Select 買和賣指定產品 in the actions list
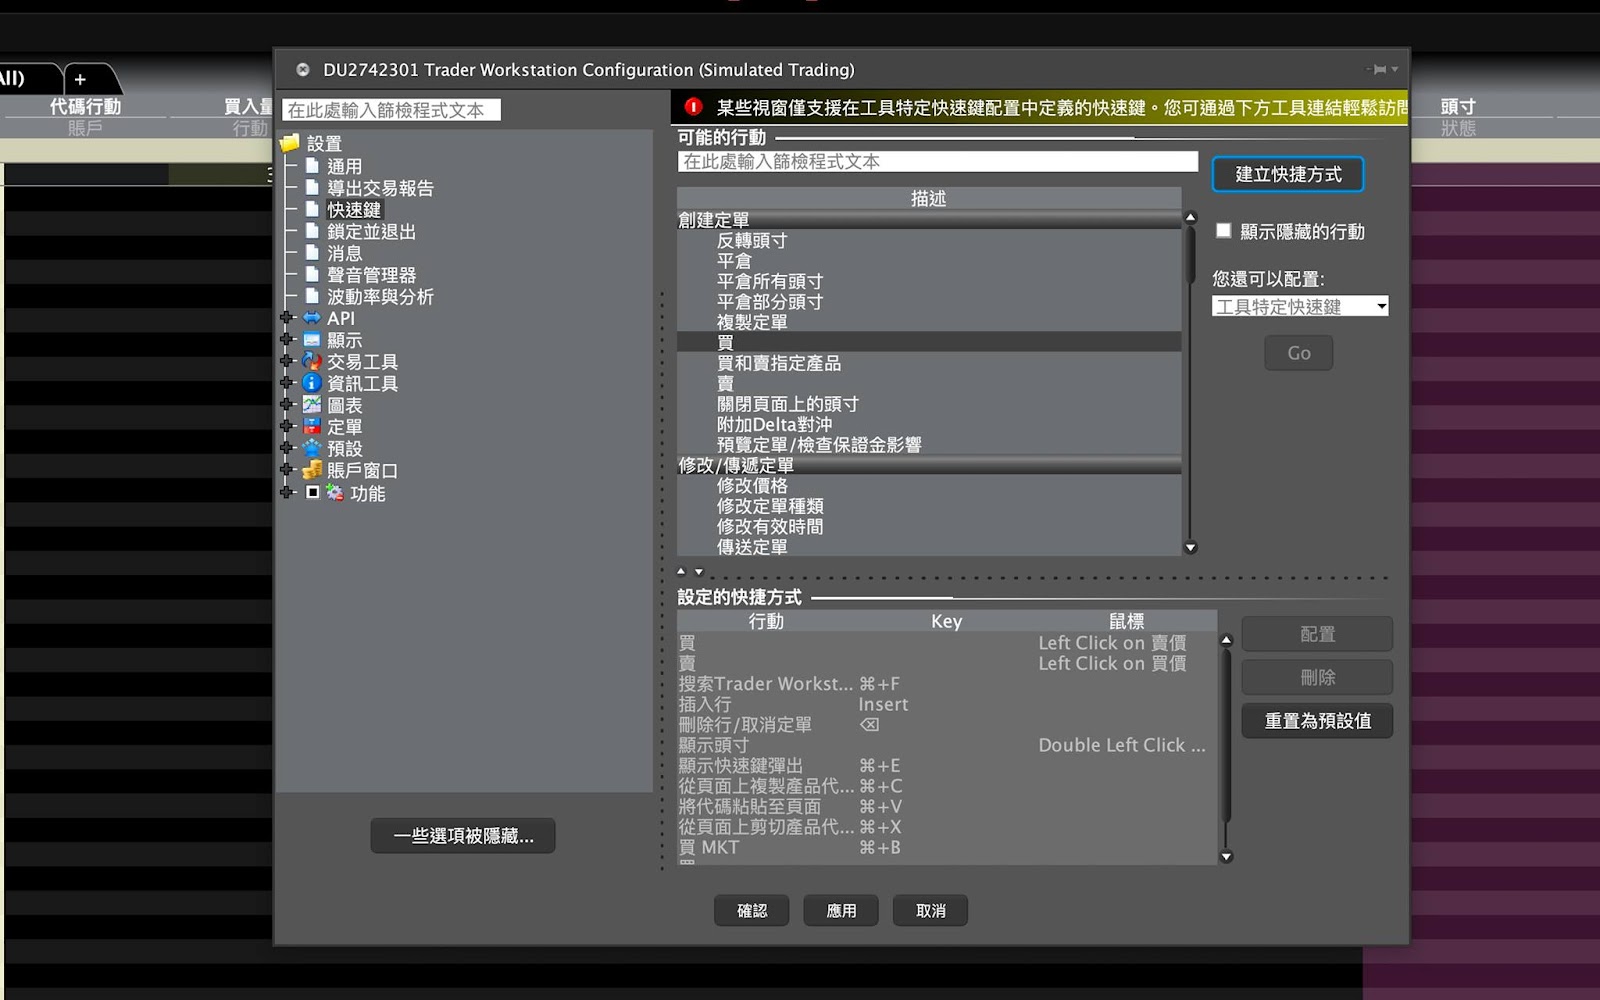The width and height of the screenshot is (1600, 1000). coord(929,363)
